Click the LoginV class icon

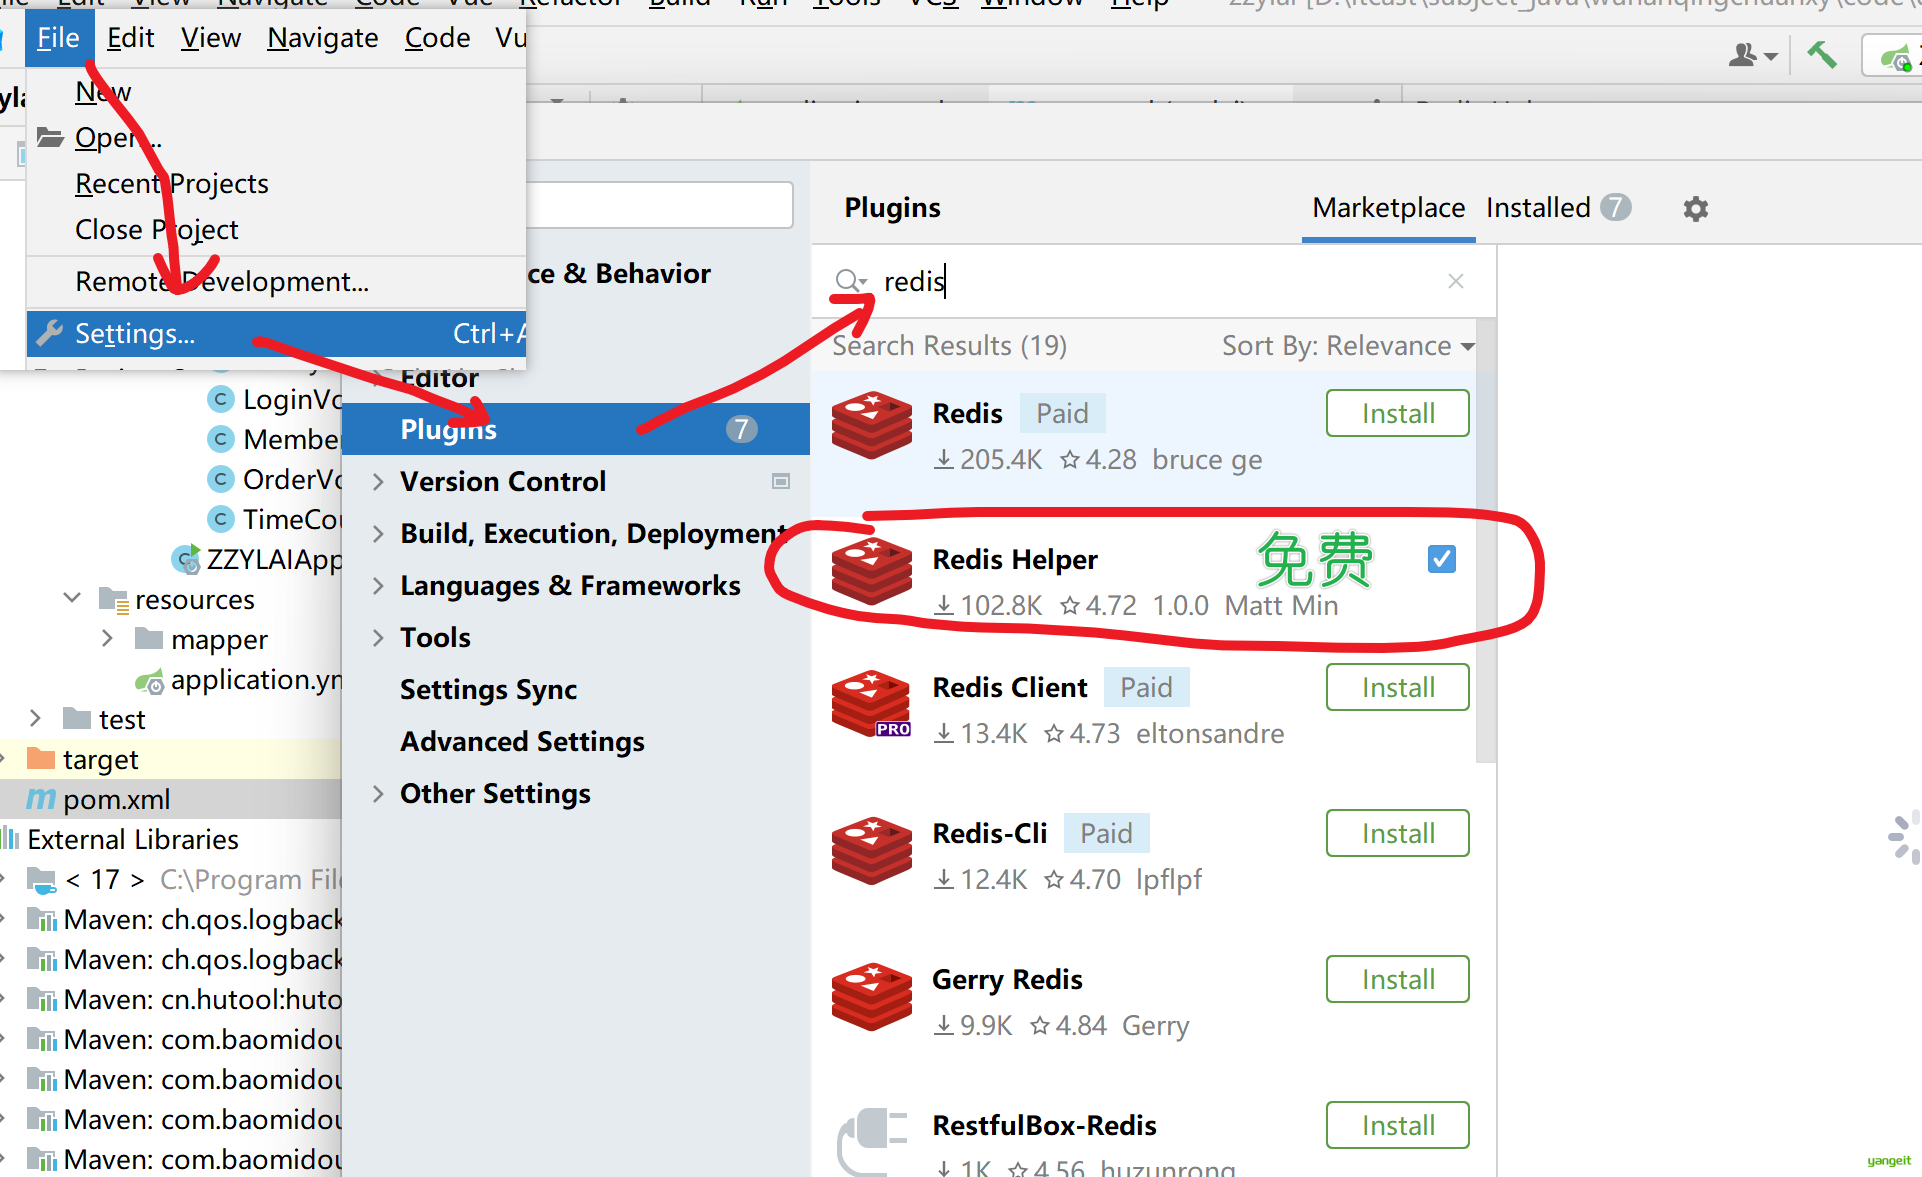click(221, 399)
